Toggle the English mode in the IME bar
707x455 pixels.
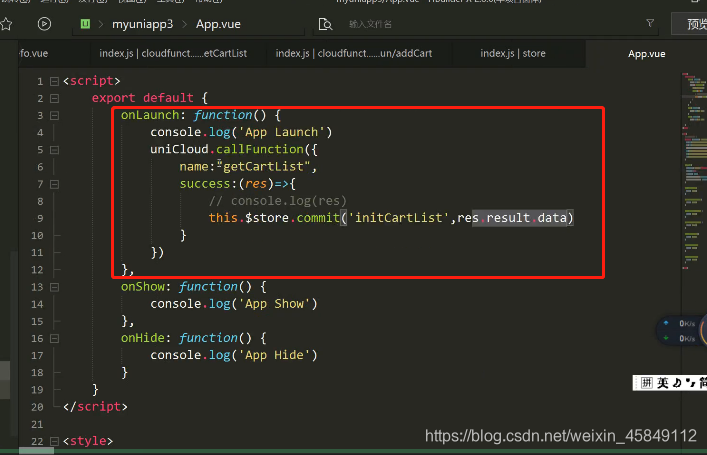[663, 383]
